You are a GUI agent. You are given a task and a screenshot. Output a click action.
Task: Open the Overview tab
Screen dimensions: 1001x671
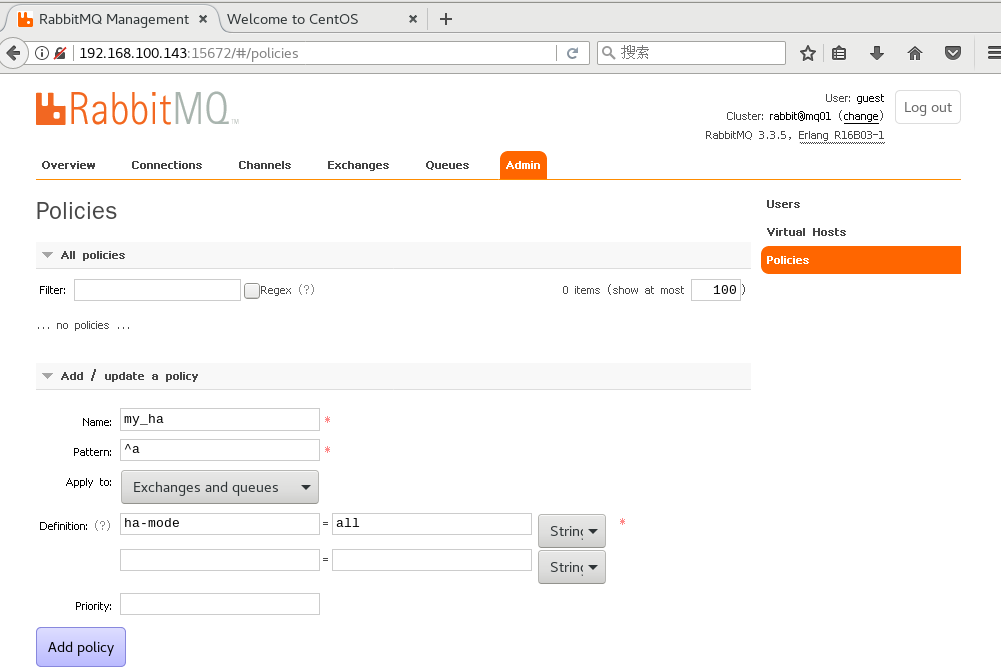pyautogui.click(x=68, y=165)
